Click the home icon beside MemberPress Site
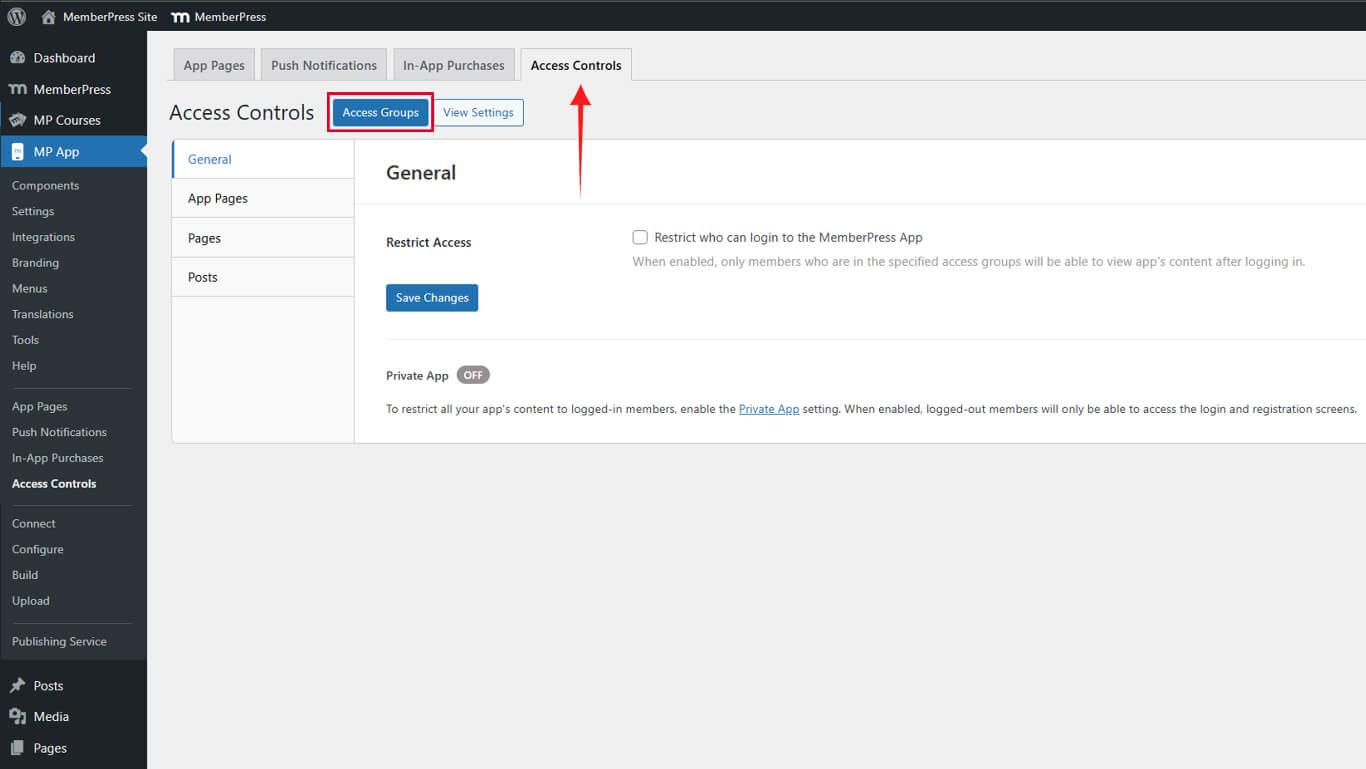1366x769 pixels. [48, 17]
